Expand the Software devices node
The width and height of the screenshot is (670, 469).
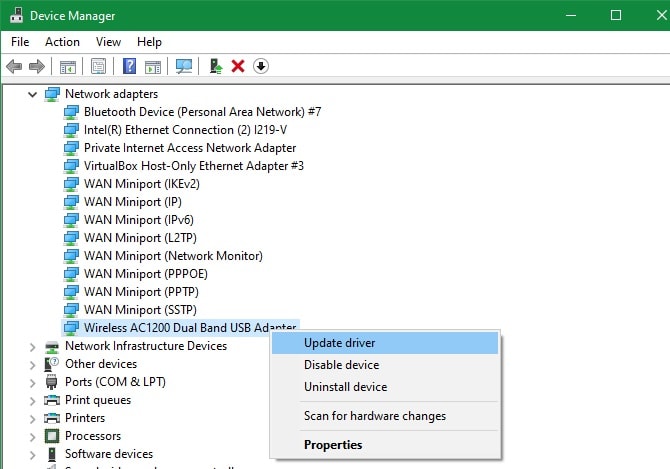click(32, 454)
